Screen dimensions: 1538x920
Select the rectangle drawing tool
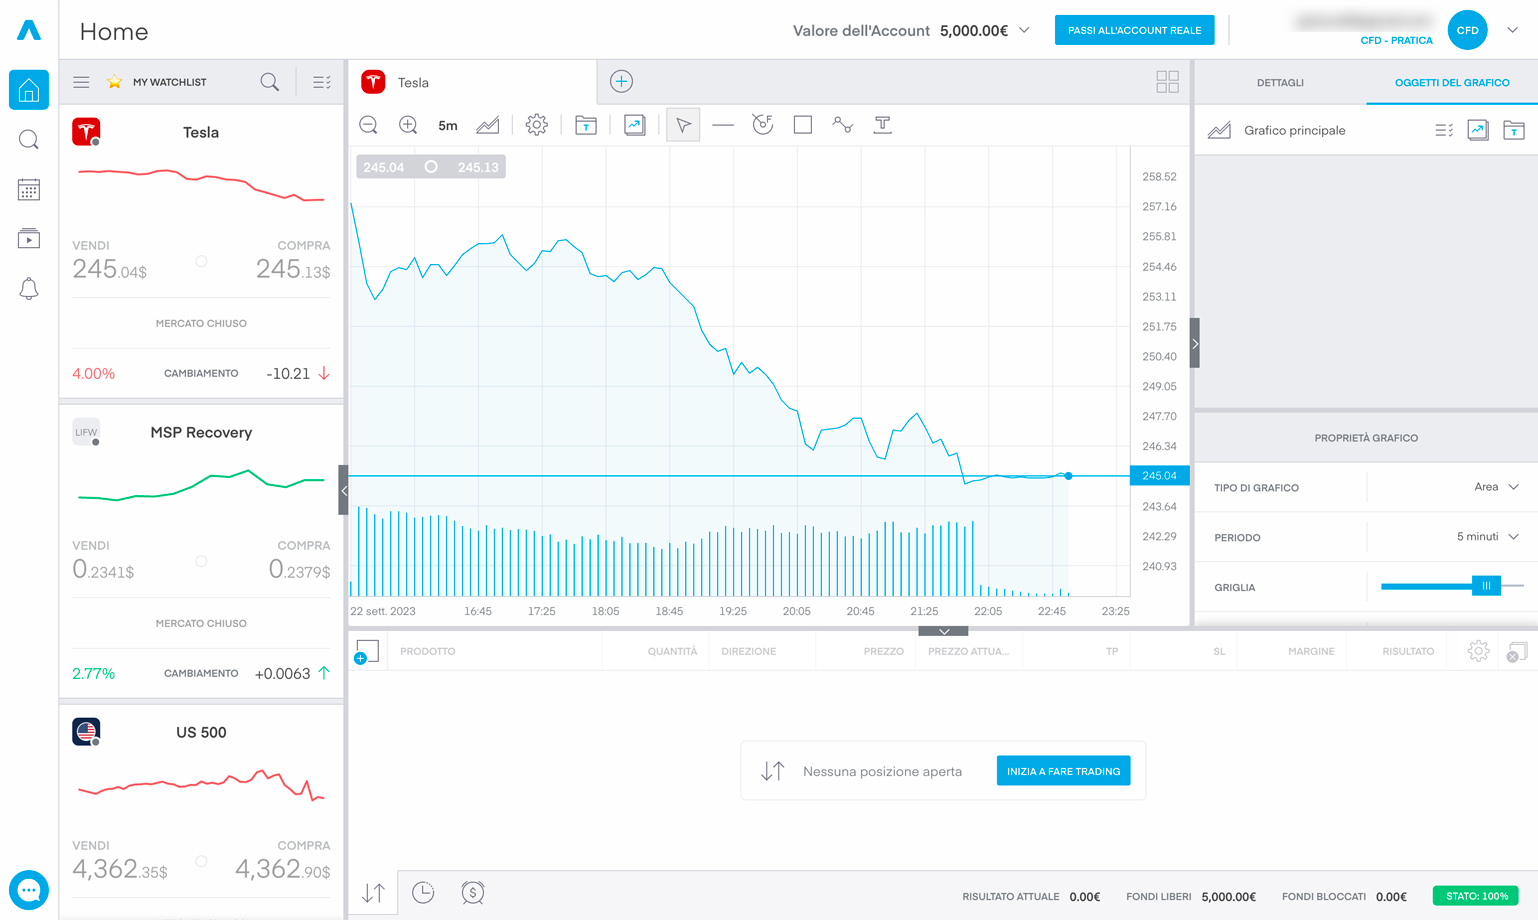coord(802,125)
